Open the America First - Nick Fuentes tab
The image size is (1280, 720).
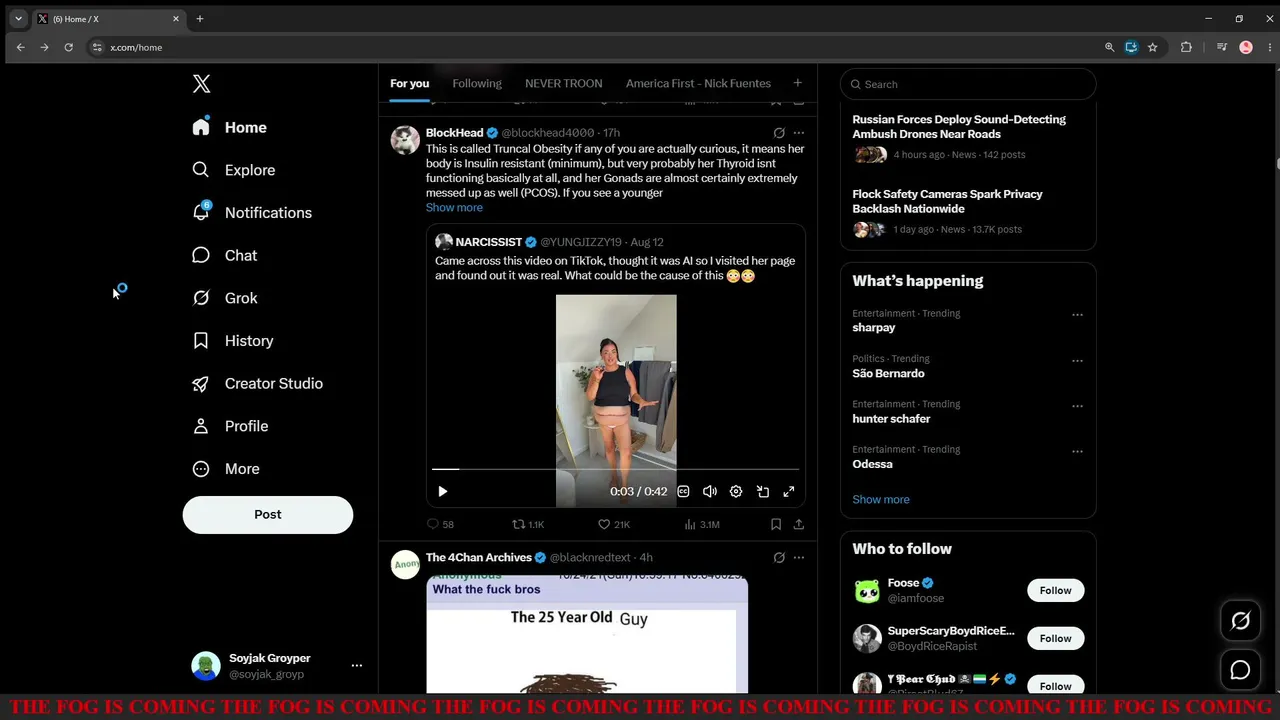698,83
